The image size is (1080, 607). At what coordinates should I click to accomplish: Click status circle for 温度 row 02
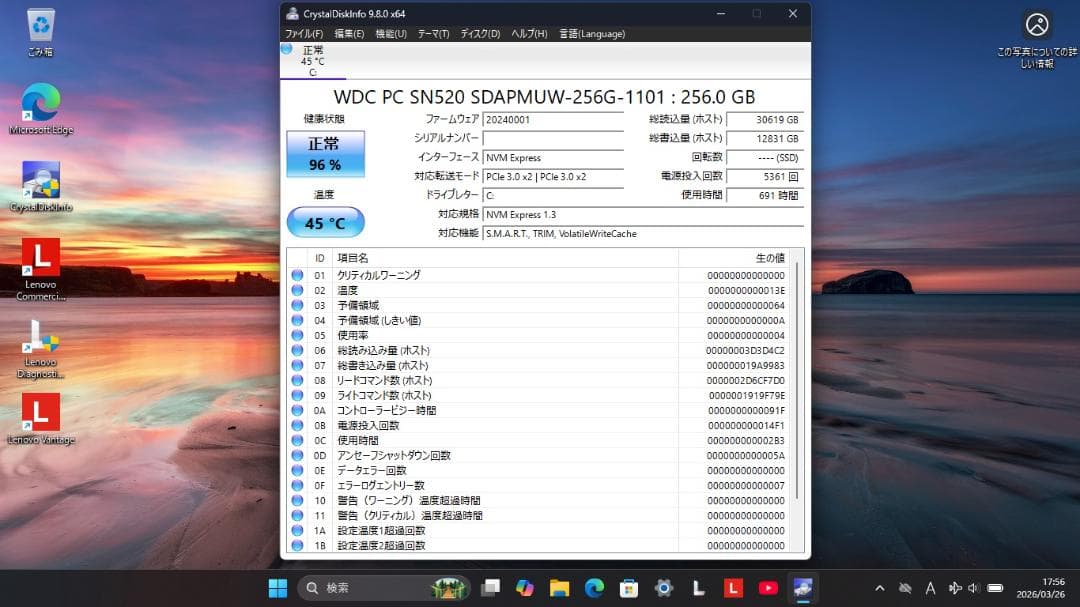297,290
